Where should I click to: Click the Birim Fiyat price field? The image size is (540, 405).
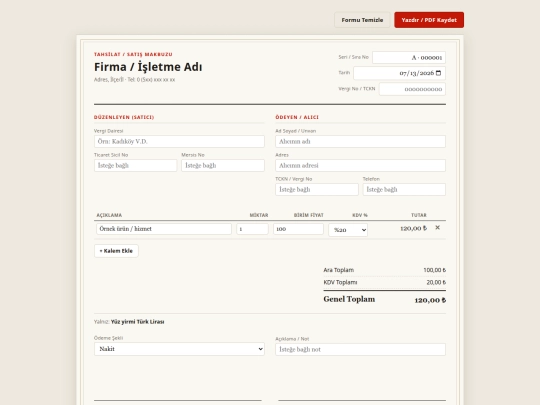click(x=298, y=229)
